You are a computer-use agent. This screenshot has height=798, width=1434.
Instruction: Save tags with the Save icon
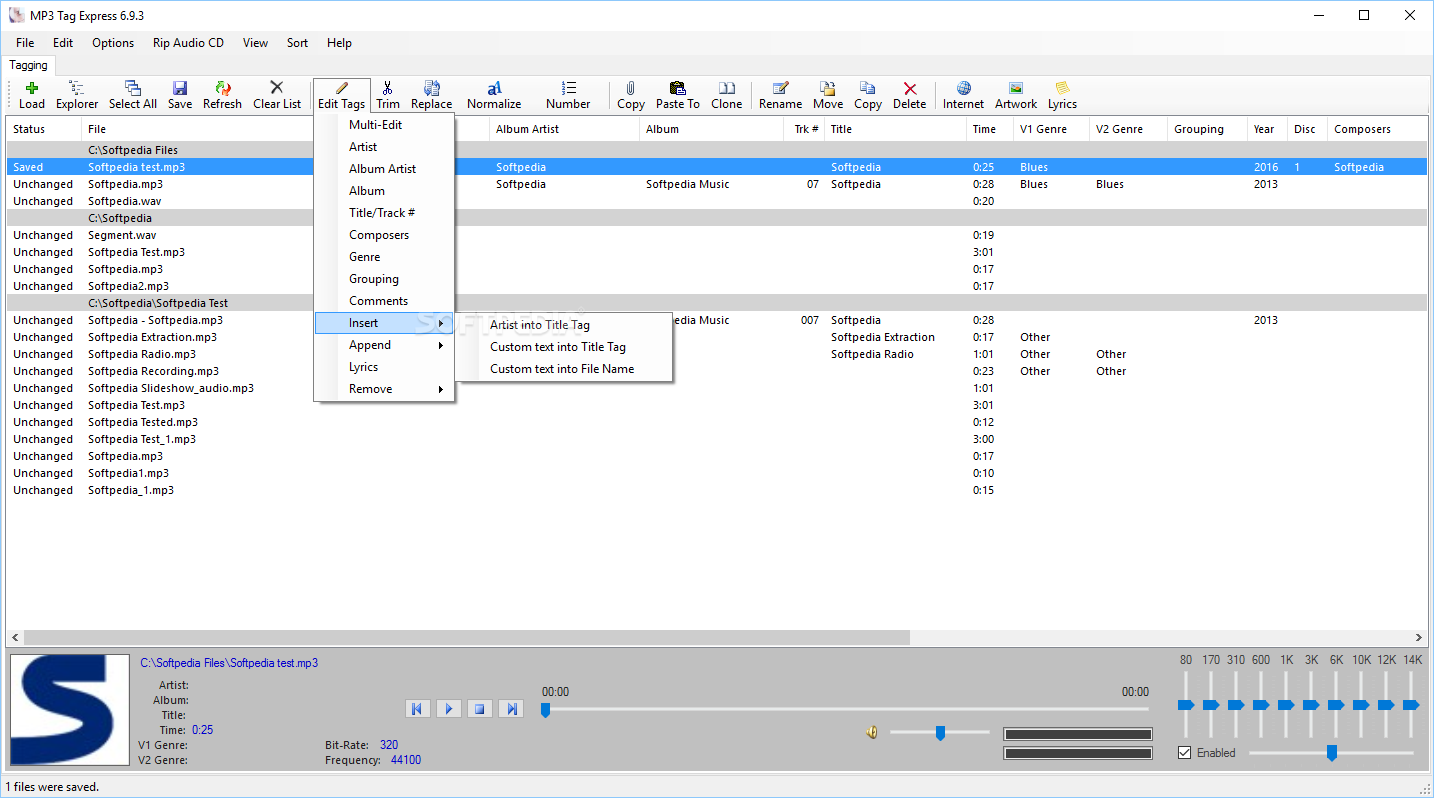click(180, 95)
